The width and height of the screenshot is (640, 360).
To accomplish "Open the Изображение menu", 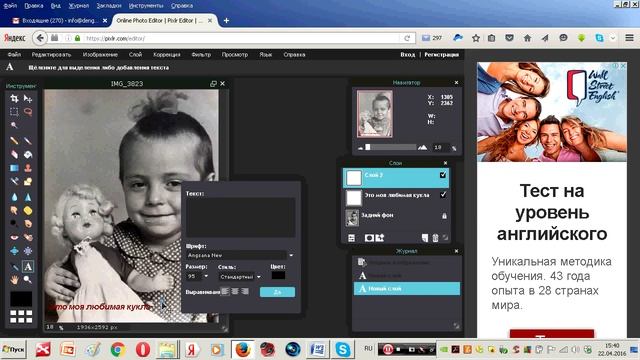I will pos(100,55).
